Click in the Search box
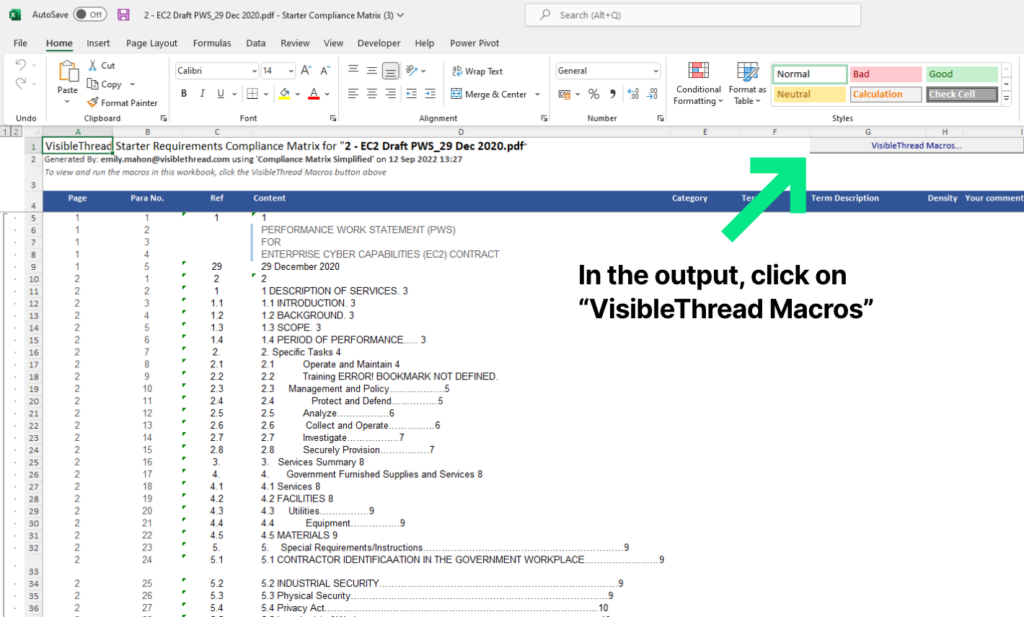 692,14
